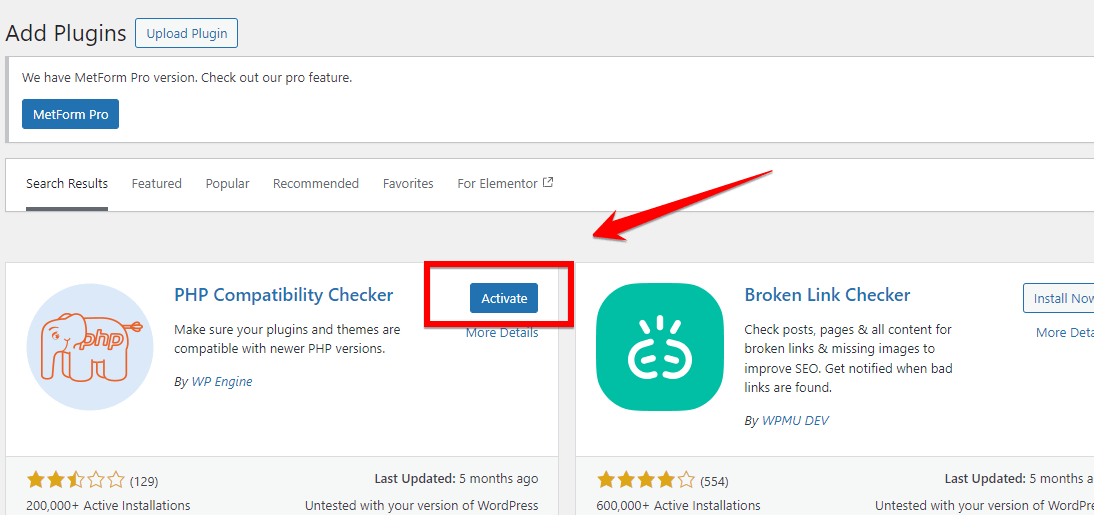Open the WP Engine author link
This screenshot has height=515, width=1094.
(x=222, y=381)
